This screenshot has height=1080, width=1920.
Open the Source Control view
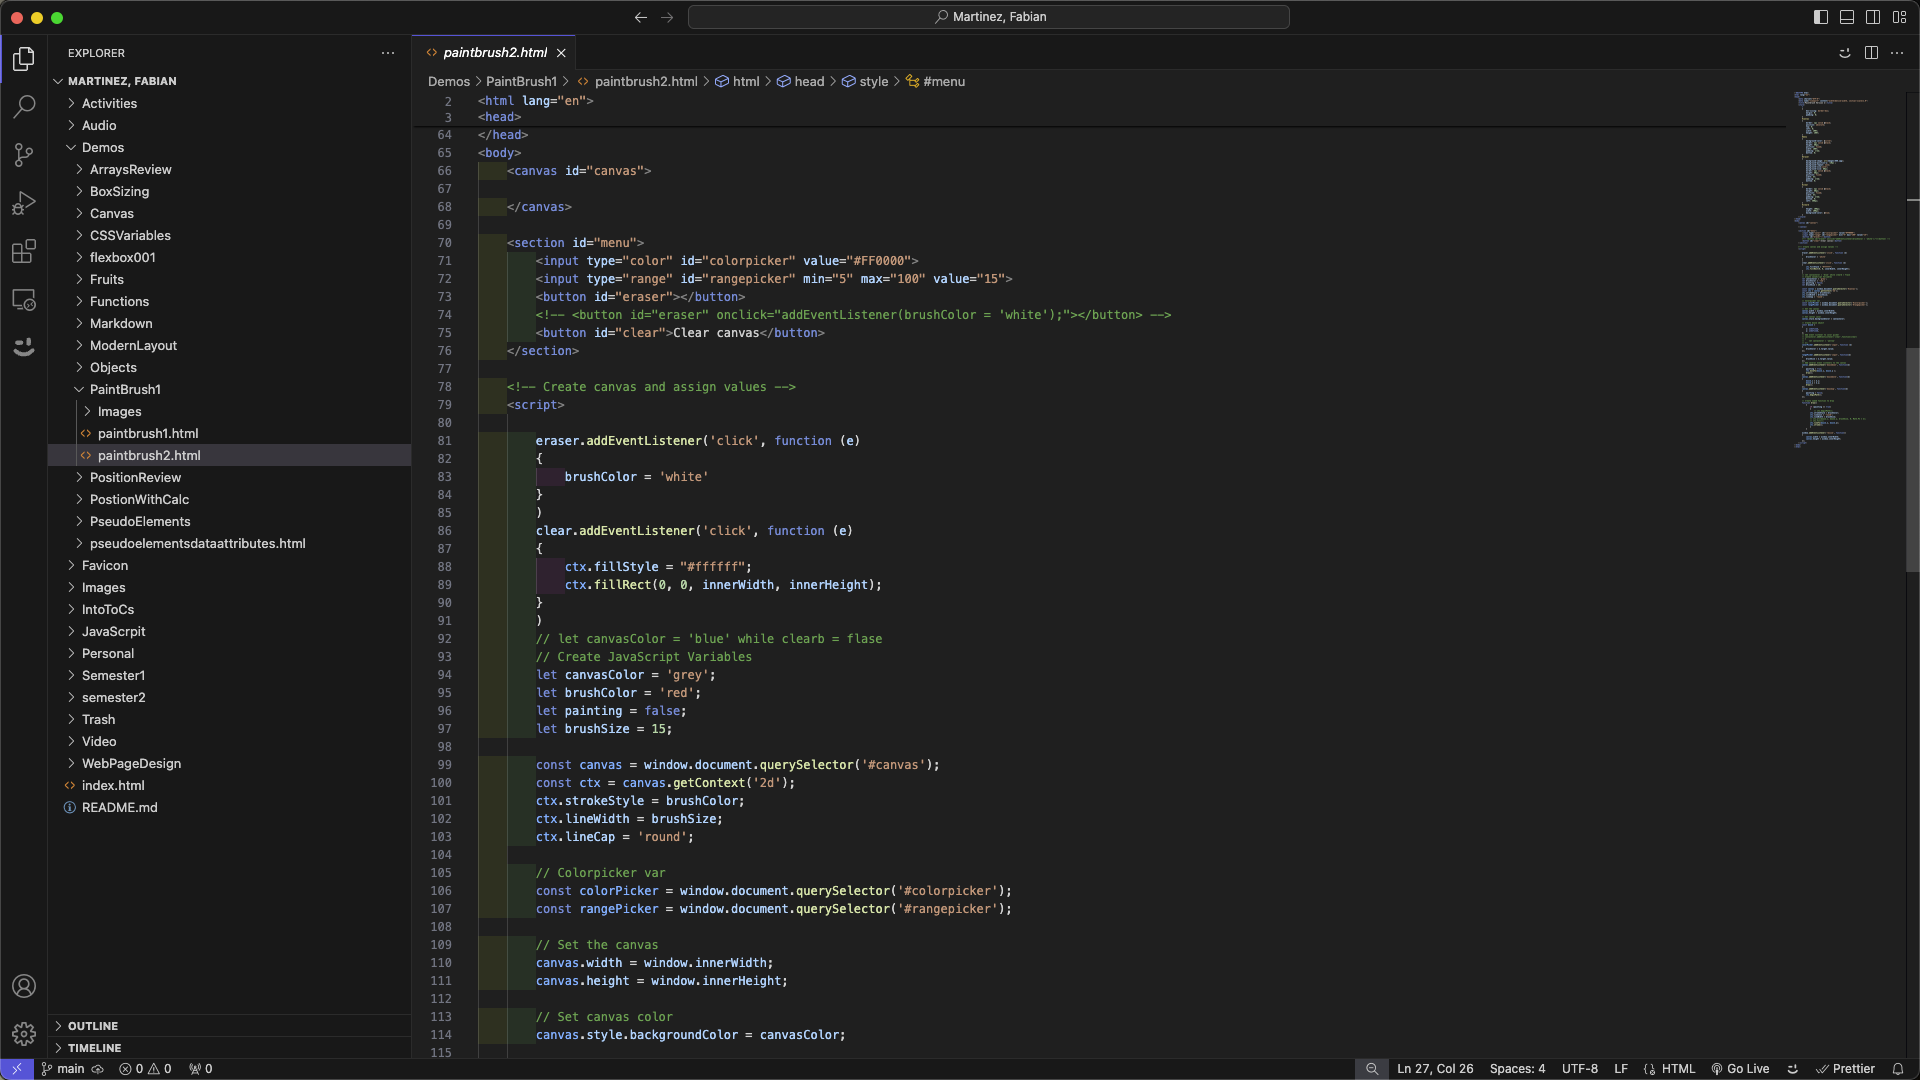click(24, 154)
